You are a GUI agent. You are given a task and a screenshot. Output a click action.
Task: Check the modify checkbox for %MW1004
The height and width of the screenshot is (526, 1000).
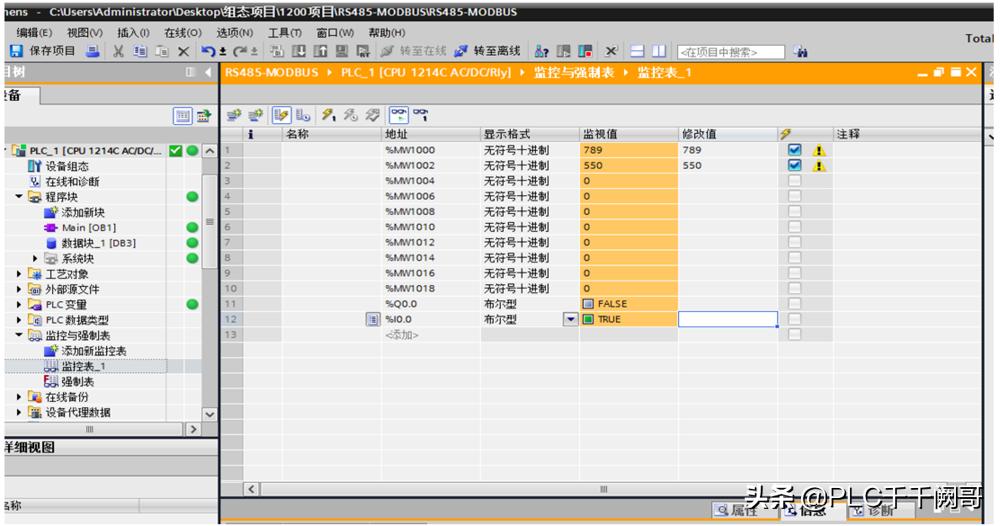[795, 181]
